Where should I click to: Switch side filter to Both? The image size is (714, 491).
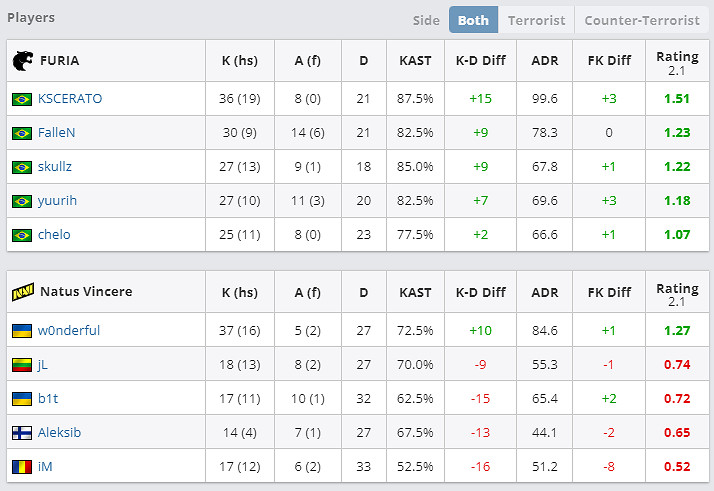[474, 20]
